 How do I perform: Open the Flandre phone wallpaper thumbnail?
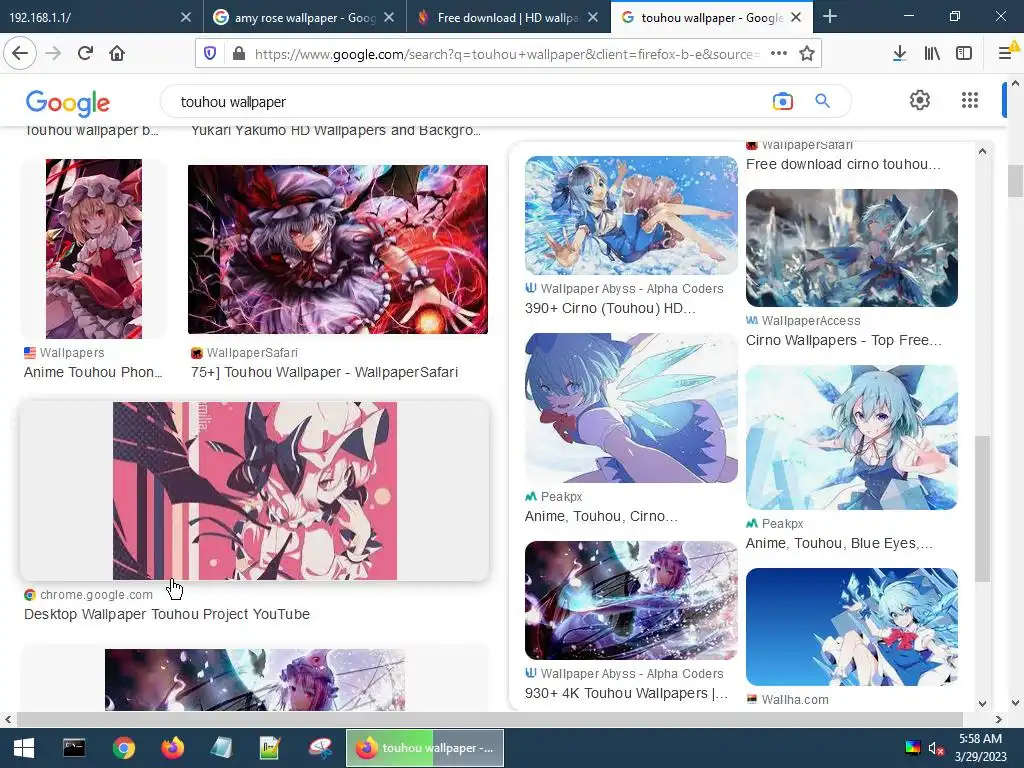(x=94, y=249)
